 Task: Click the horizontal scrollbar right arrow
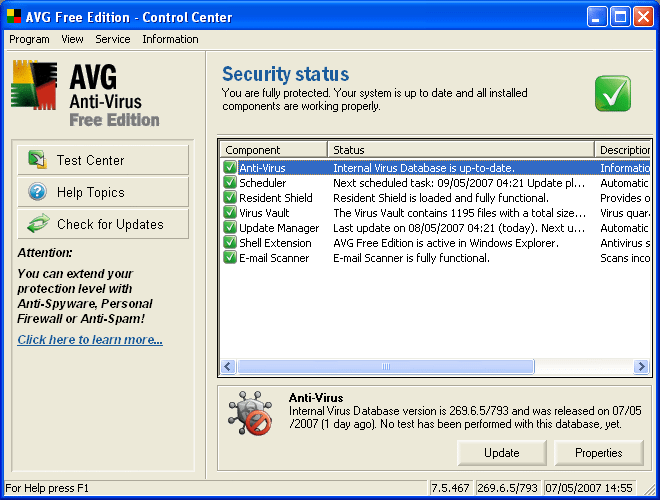pos(641,366)
